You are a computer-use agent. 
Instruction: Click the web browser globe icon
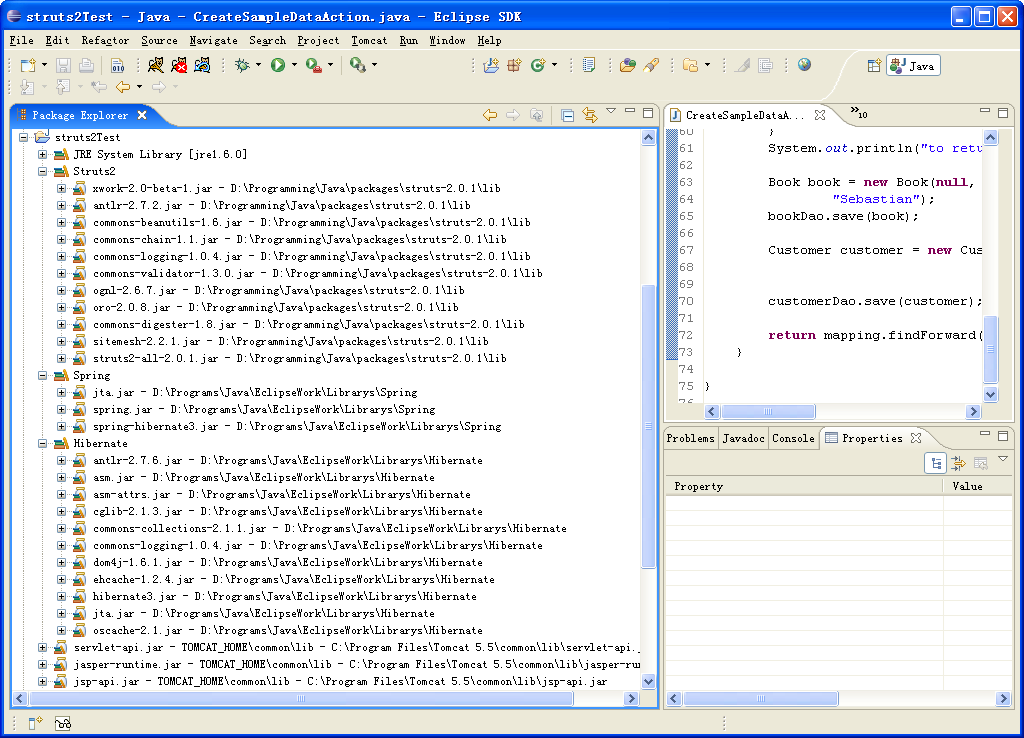pyautogui.click(x=805, y=65)
